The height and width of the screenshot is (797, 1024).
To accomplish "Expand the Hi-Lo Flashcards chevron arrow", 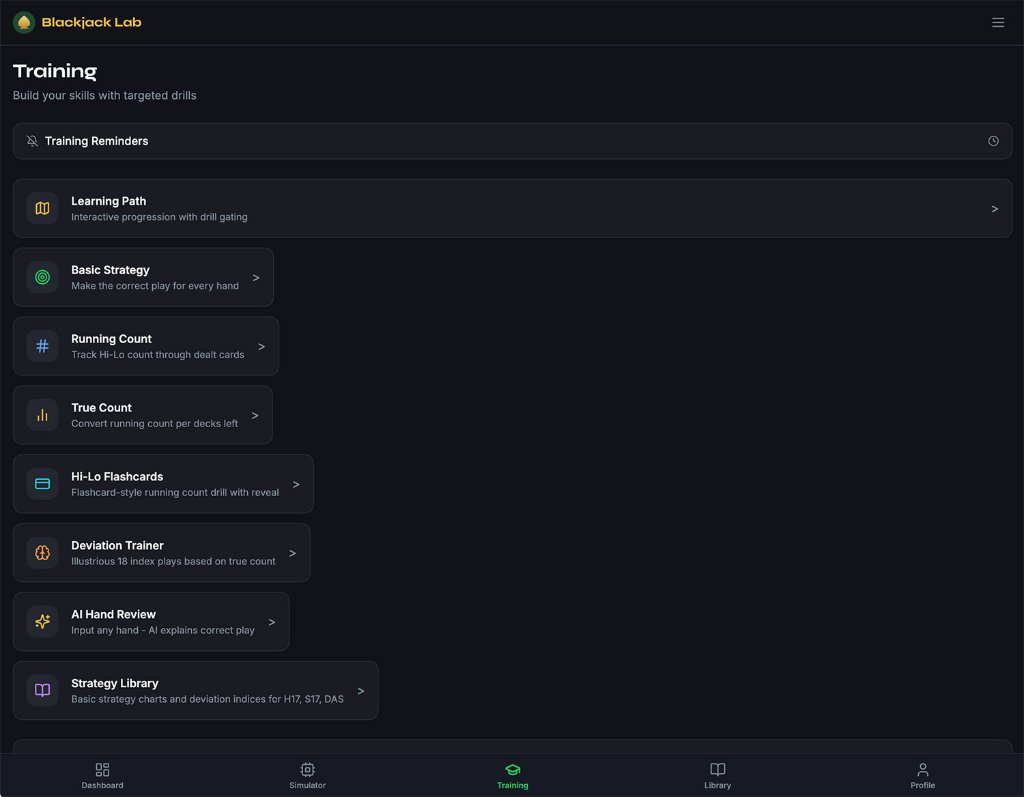I will (x=296, y=484).
